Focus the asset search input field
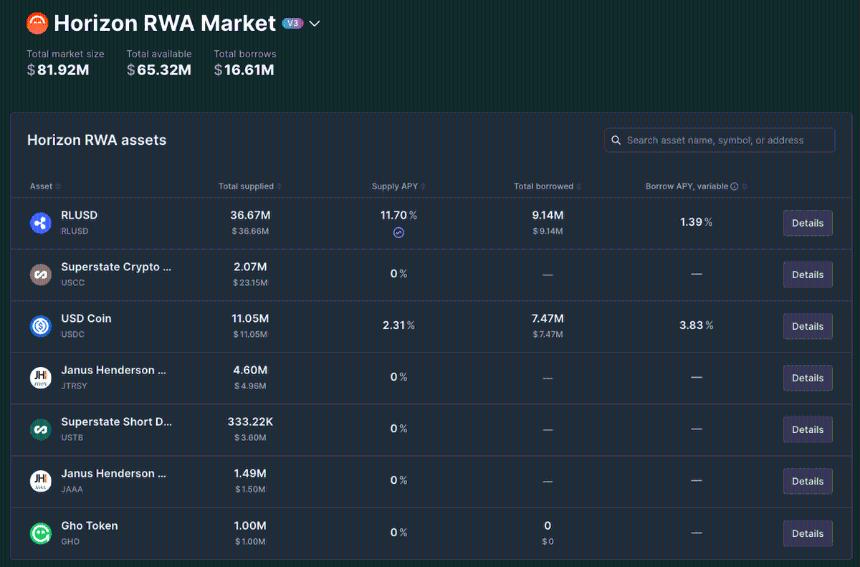The width and height of the screenshot is (860, 567). [720, 140]
